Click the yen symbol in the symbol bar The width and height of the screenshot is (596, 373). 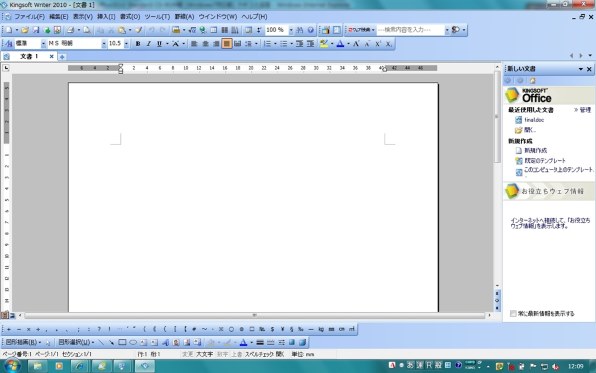[x=282, y=329]
